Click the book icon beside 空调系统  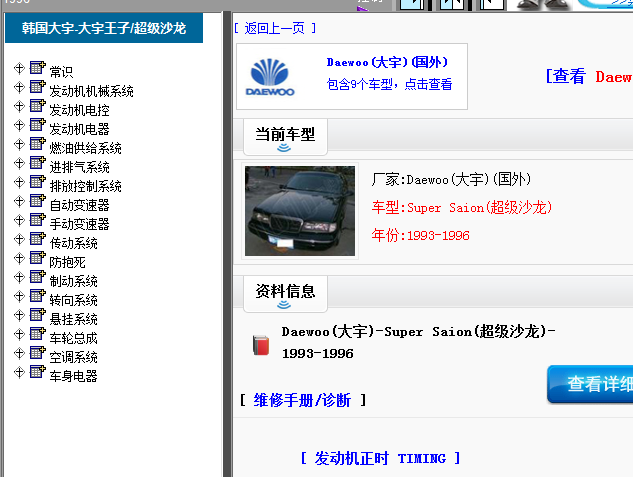[38, 352]
